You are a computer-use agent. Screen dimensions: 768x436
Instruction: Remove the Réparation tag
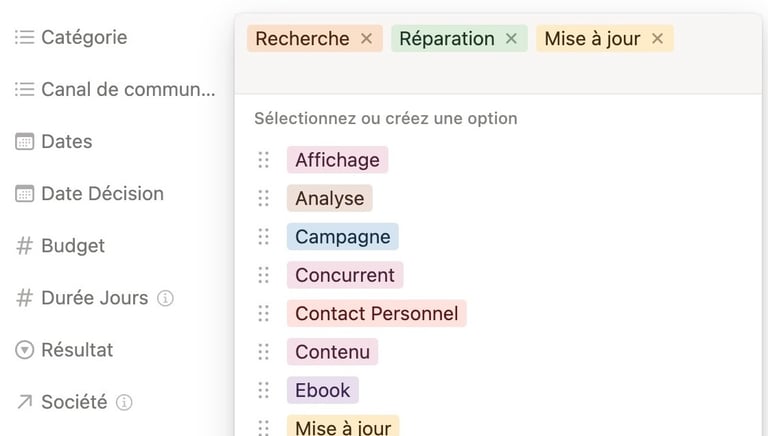511,39
